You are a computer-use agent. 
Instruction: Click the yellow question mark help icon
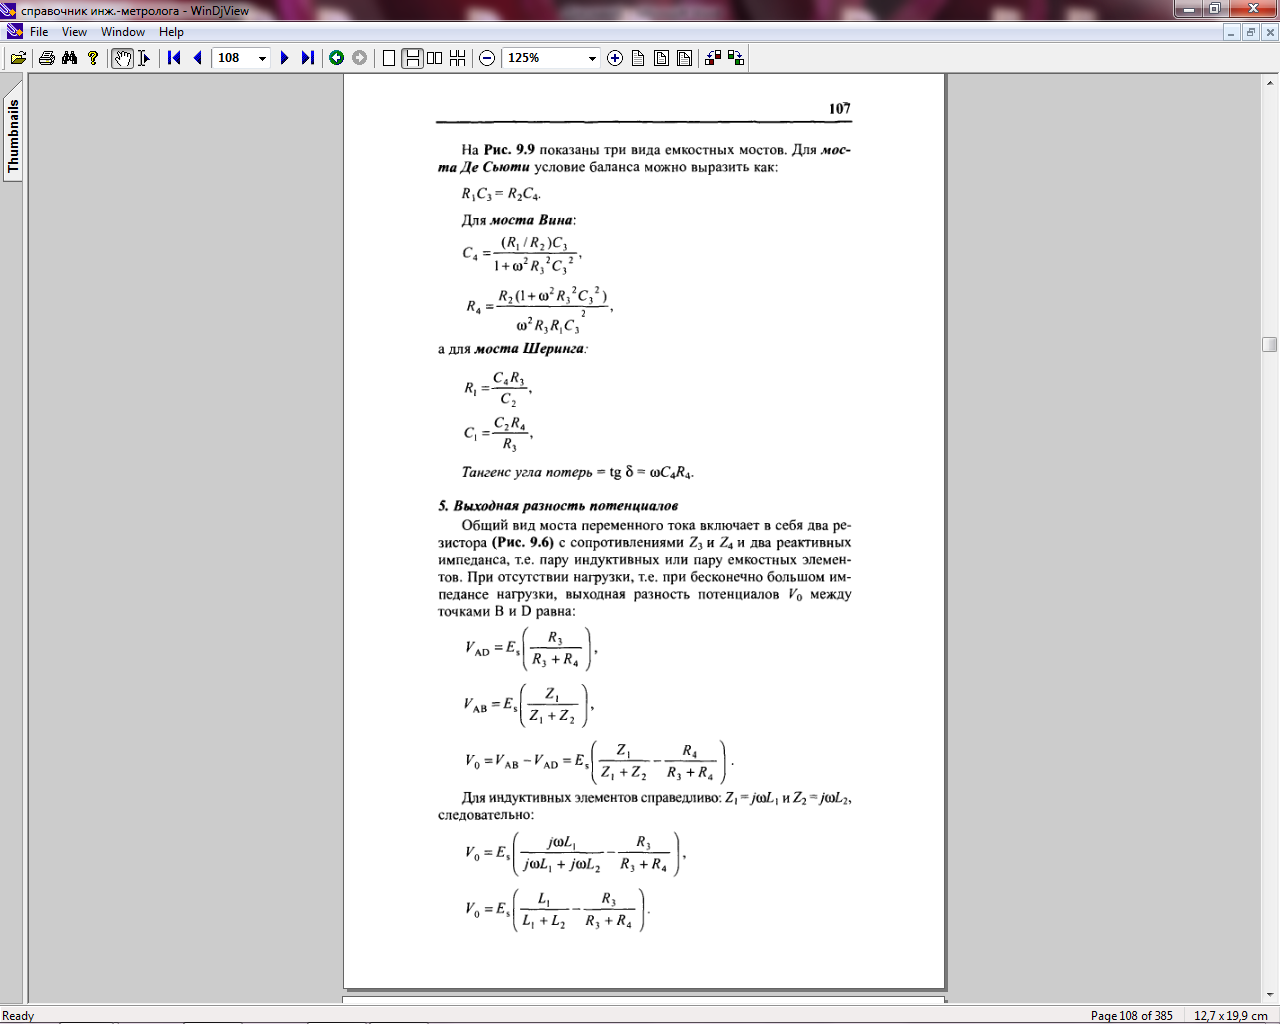pyautogui.click(x=93, y=58)
